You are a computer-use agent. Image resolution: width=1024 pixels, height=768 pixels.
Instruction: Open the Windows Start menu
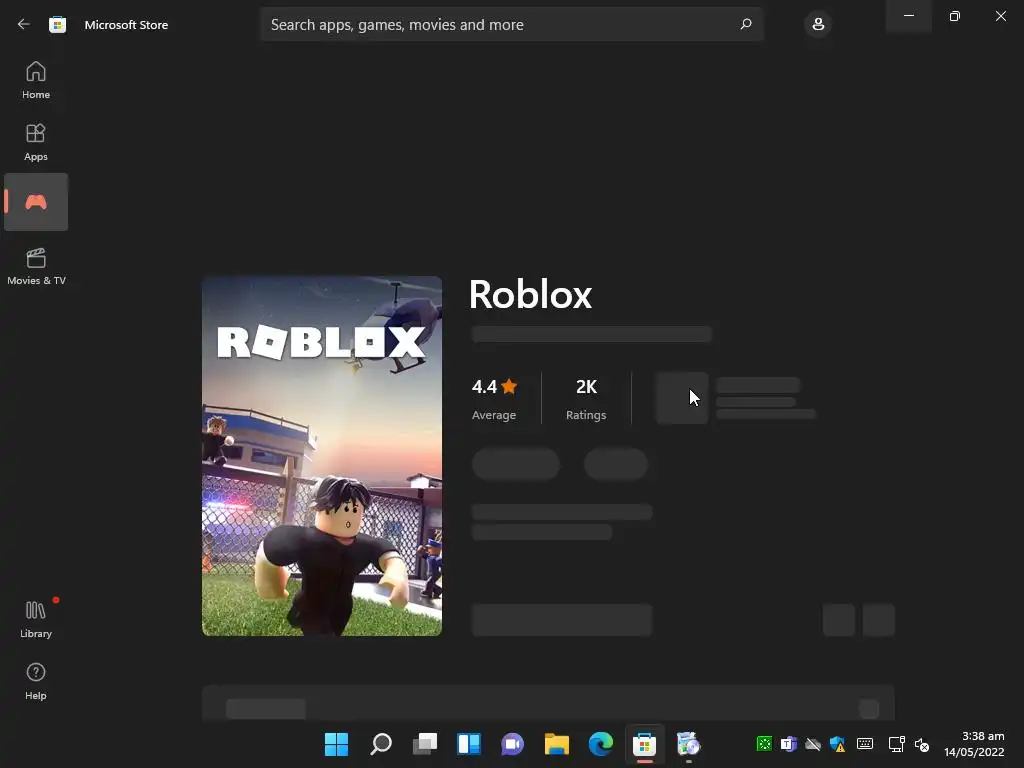click(x=336, y=744)
